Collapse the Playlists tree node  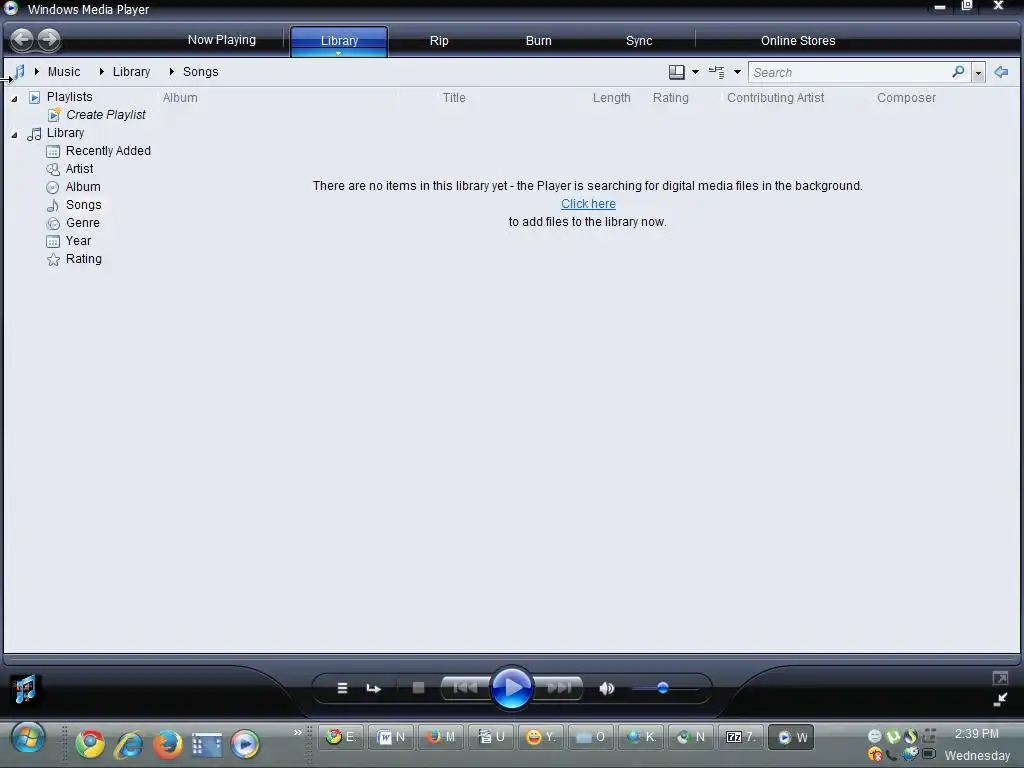[14, 99]
